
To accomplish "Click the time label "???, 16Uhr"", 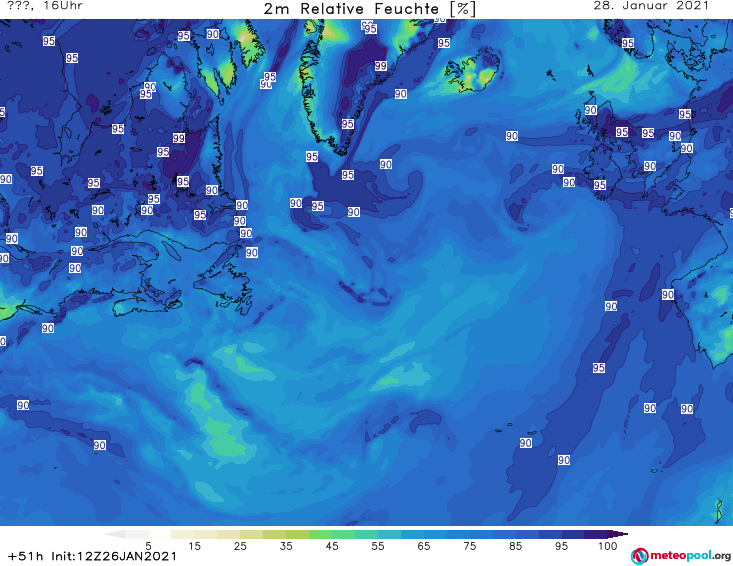I will (45, 6).
